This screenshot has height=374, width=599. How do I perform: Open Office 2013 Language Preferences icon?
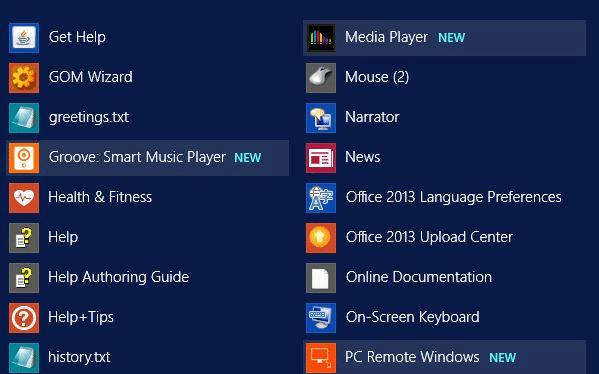321,198
